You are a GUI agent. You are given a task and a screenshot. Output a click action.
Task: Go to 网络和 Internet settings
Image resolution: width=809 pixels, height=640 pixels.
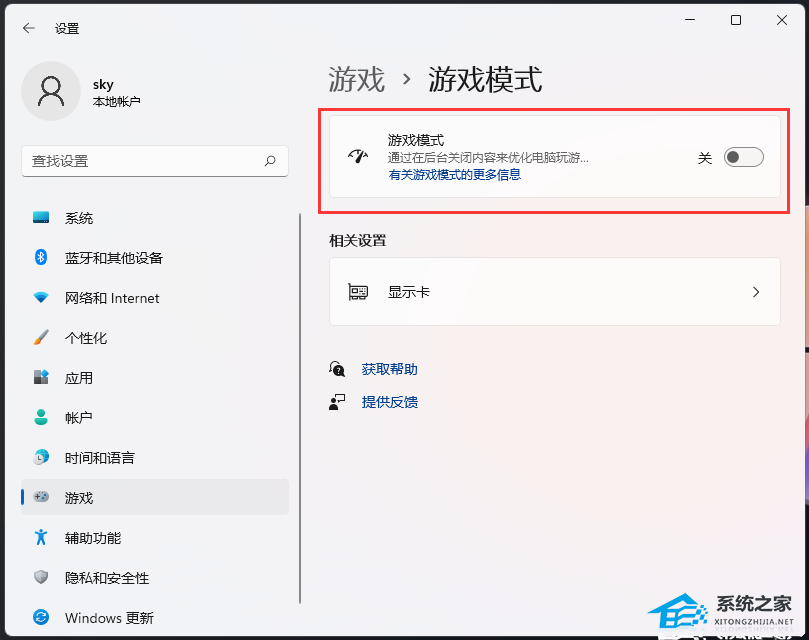click(x=155, y=298)
